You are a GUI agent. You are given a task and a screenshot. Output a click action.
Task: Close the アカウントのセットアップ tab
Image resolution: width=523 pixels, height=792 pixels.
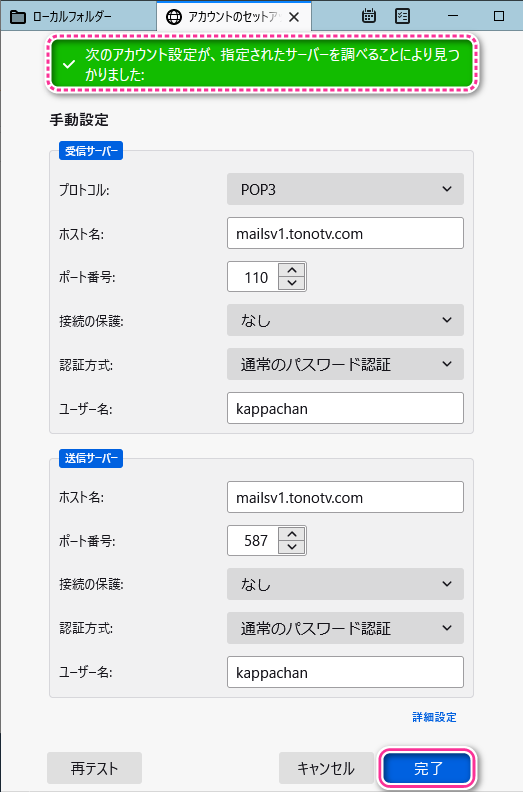coord(294,17)
